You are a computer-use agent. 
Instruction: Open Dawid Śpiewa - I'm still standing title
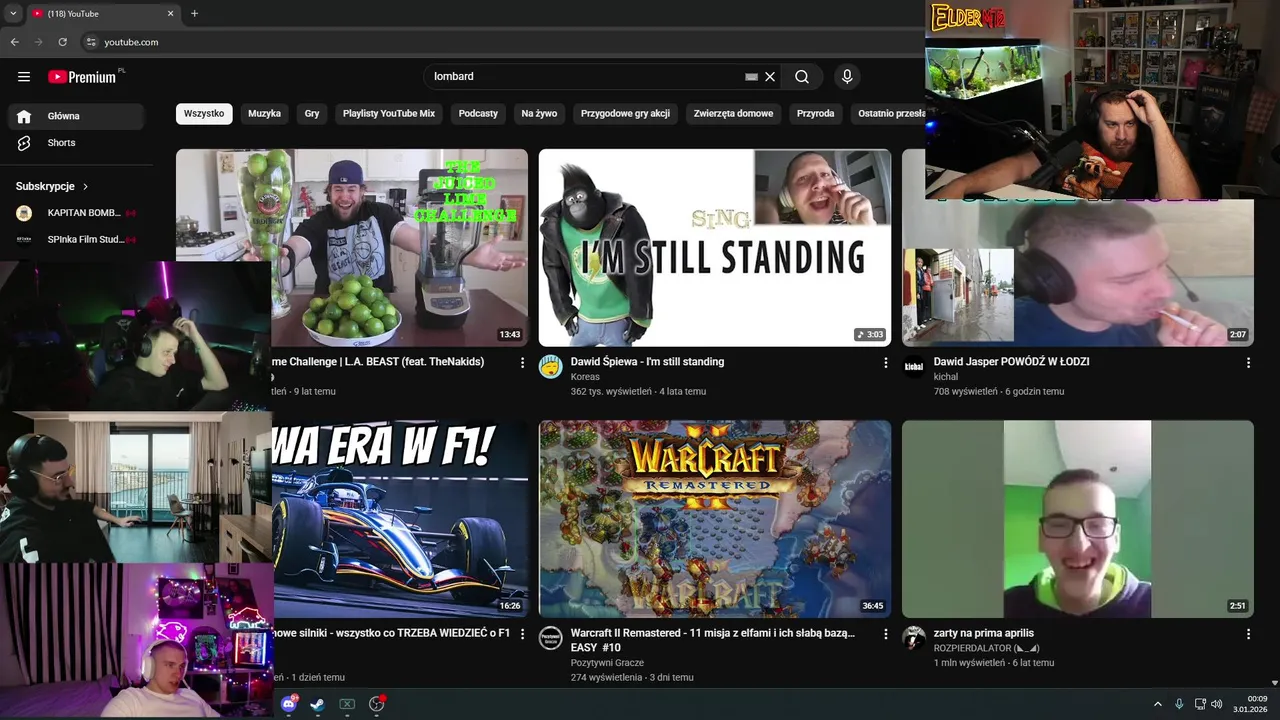pos(647,362)
